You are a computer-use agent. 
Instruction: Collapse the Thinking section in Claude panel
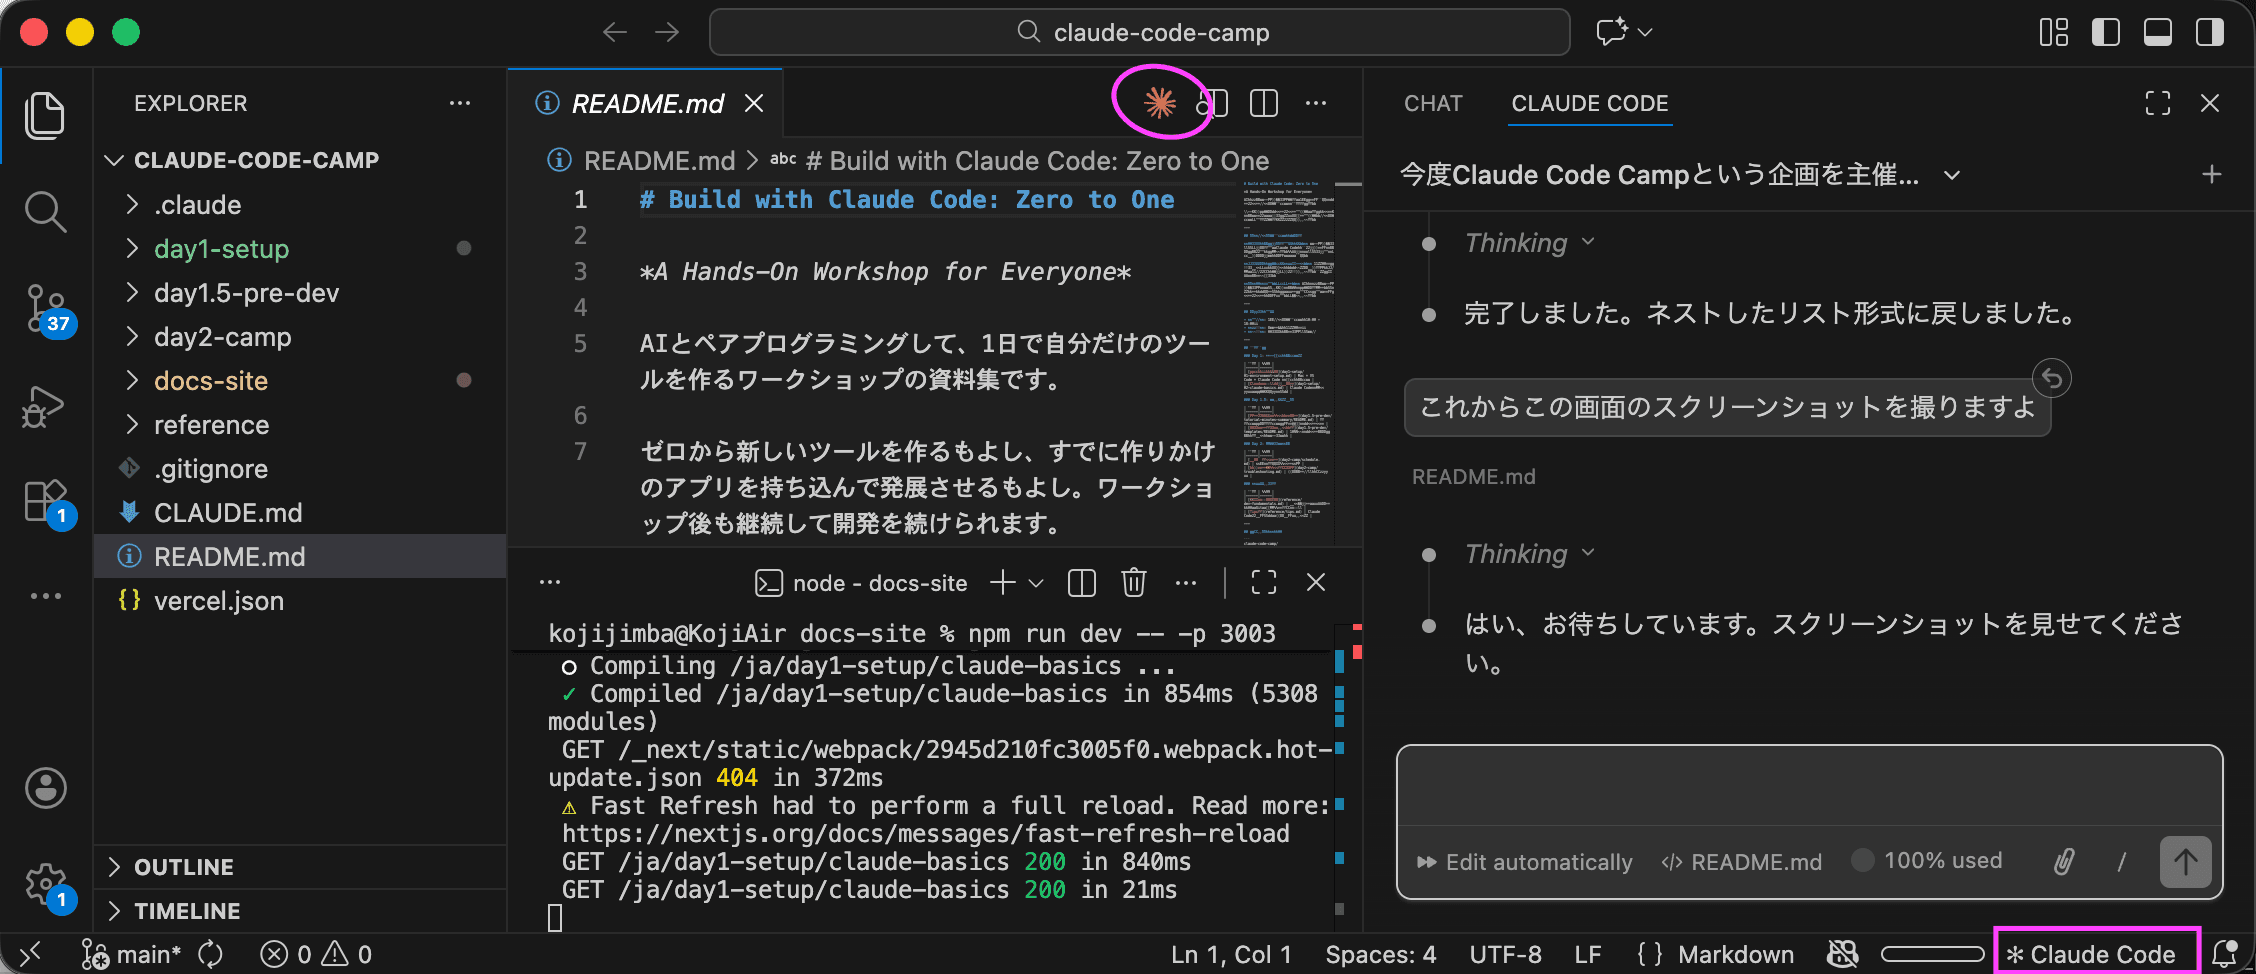pyautogui.click(x=1587, y=242)
